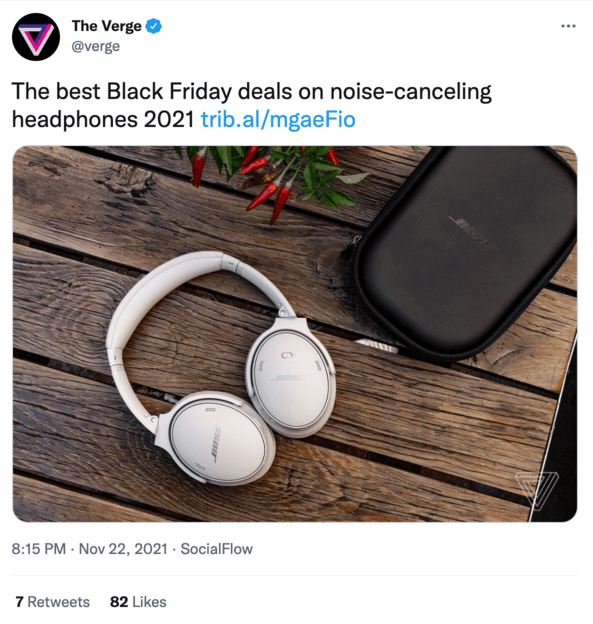
Task: Click The Verge display name
Action: [106, 26]
